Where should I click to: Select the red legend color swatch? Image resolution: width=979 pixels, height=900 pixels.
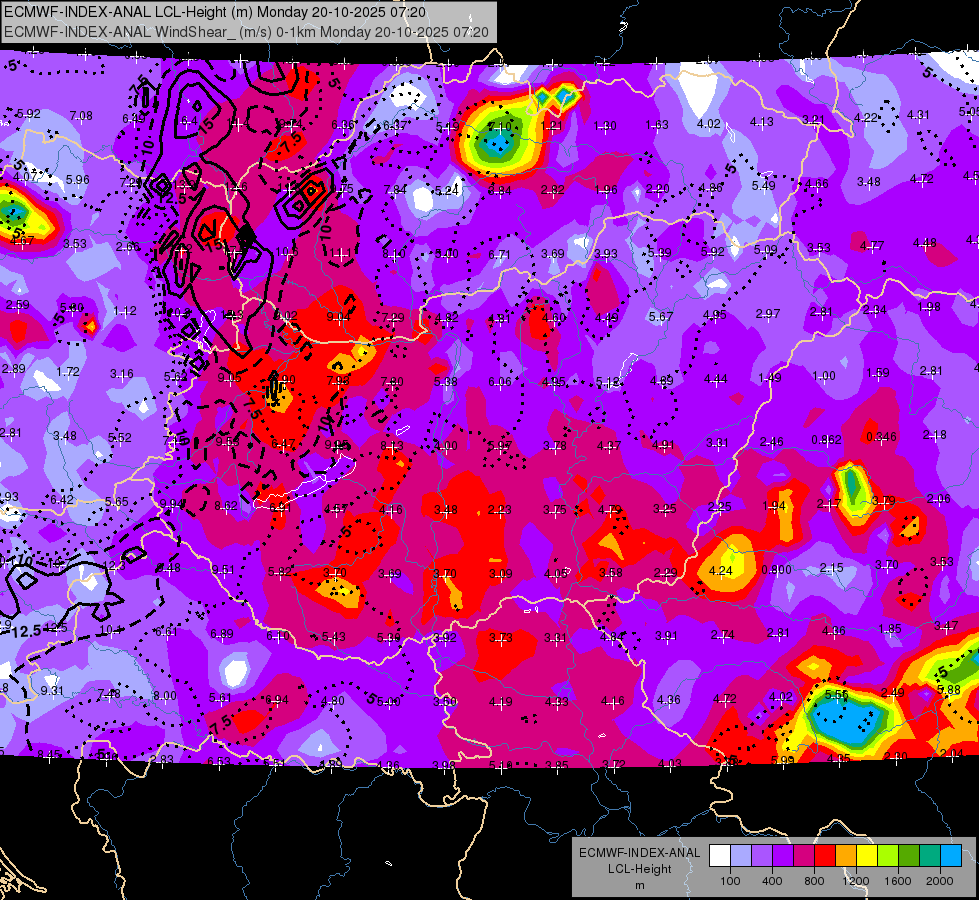(825, 855)
